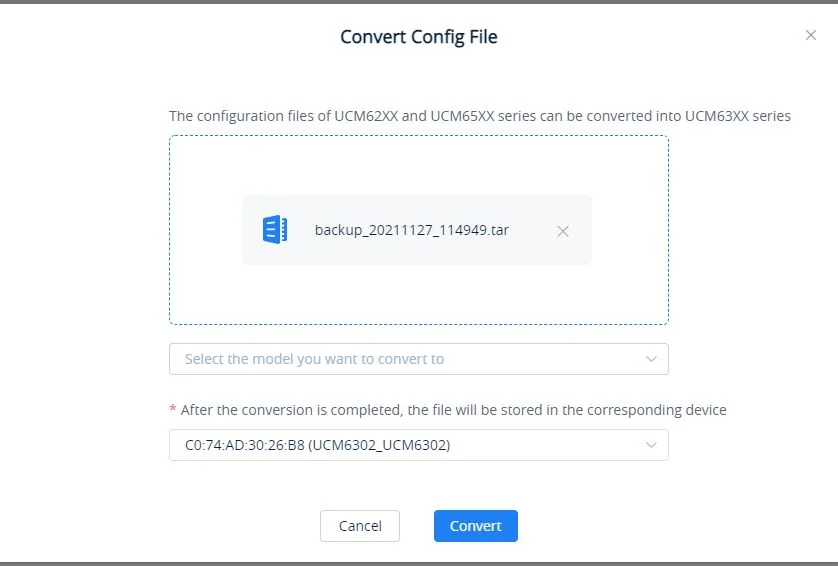Screen dimensions: 838x566
Task: Expand the model selection chevron arrow
Action: [651, 359]
